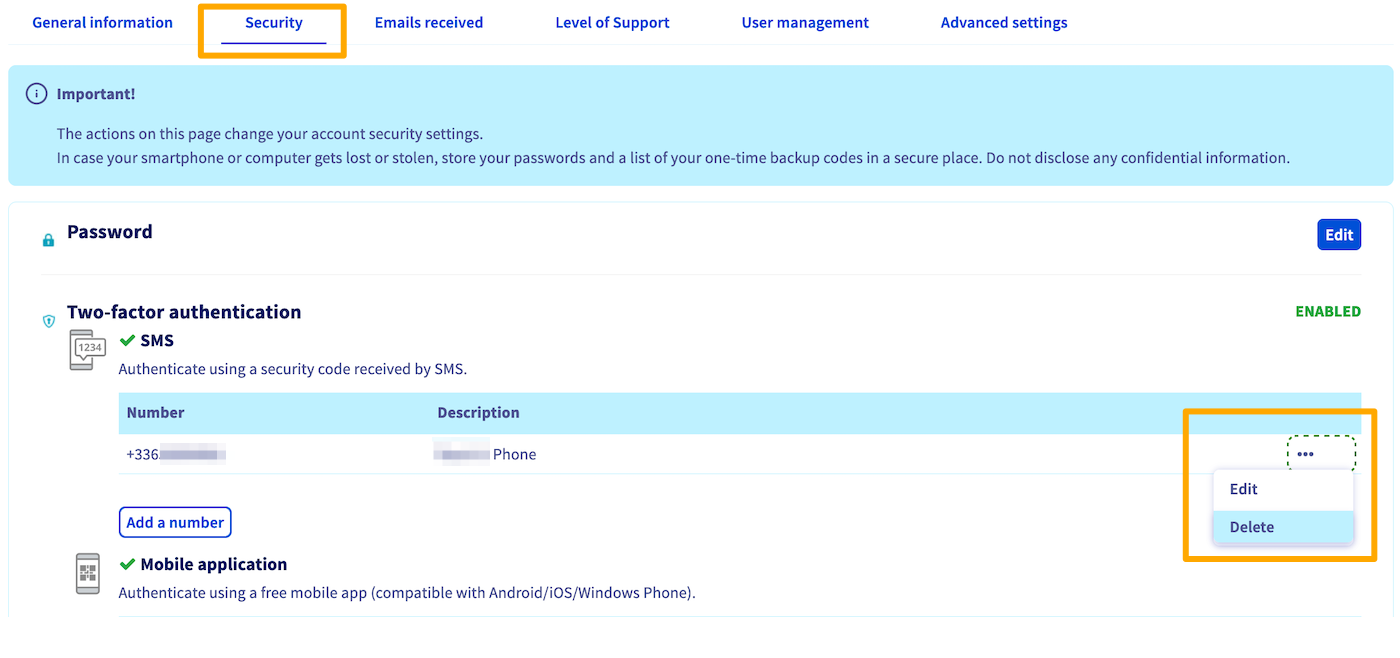Go to the User management tab
Screen dimensions: 1400x658
[805, 22]
